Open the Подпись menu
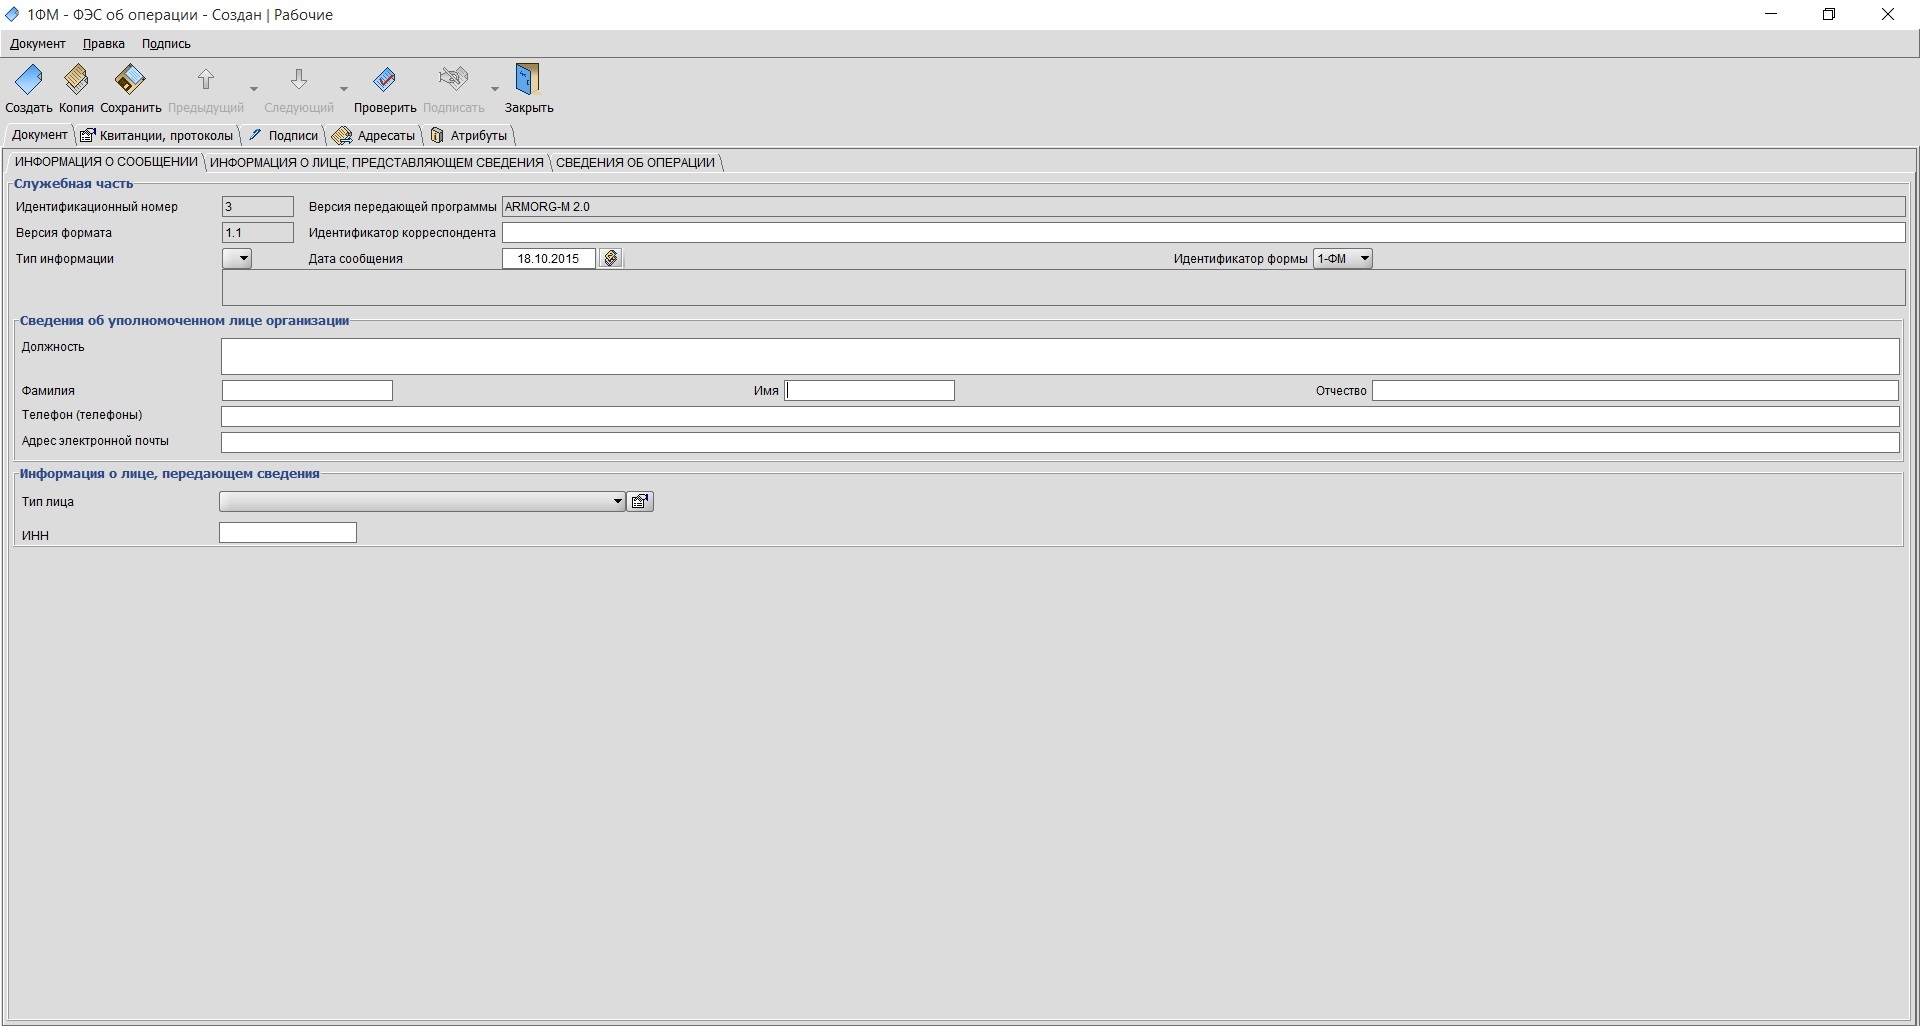This screenshot has height=1026, width=1920. pos(166,44)
